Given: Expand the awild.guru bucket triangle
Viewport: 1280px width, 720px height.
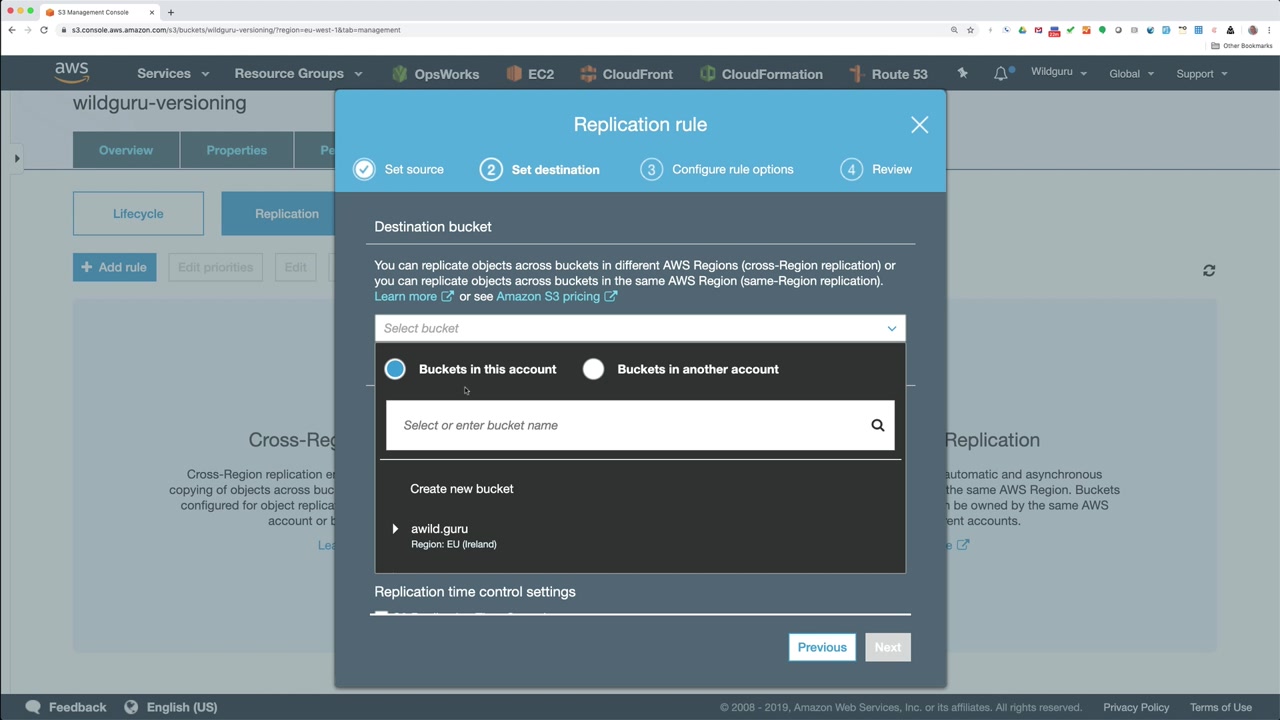Looking at the screenshot, I should 395,529.
